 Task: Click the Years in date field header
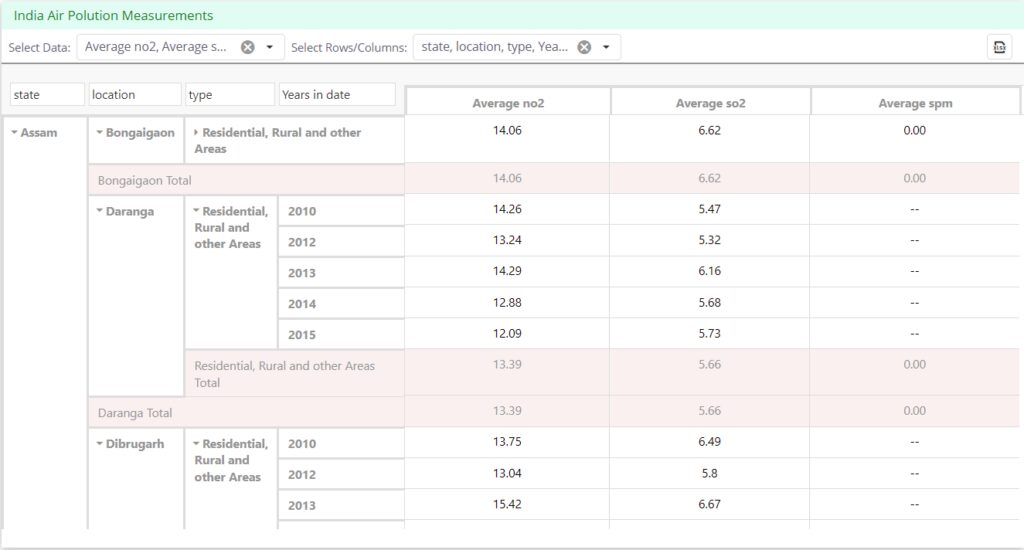point(337,95)
